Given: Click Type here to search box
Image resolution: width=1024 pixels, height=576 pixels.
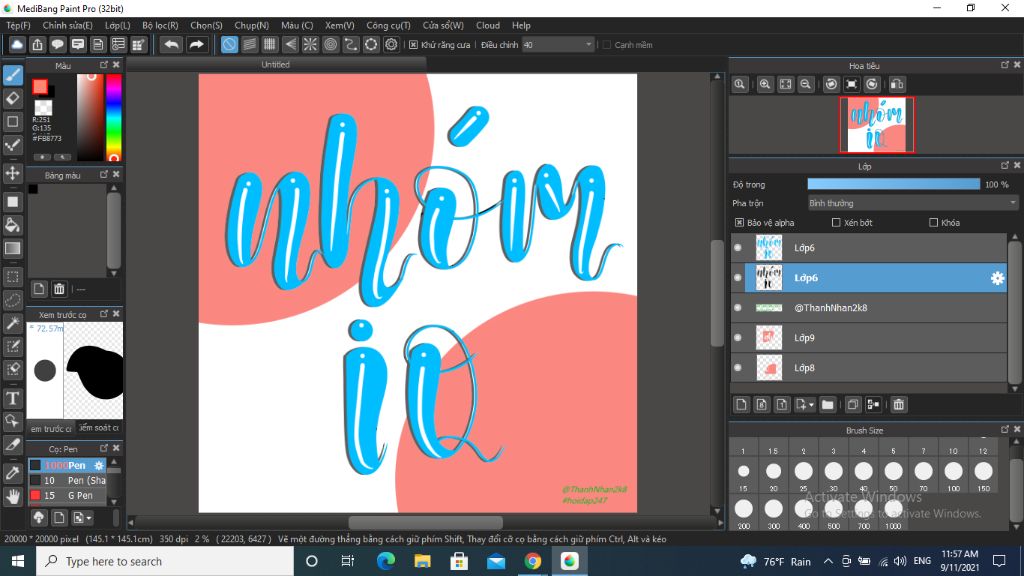Looking at the screenshot, I should coord(165,561).
